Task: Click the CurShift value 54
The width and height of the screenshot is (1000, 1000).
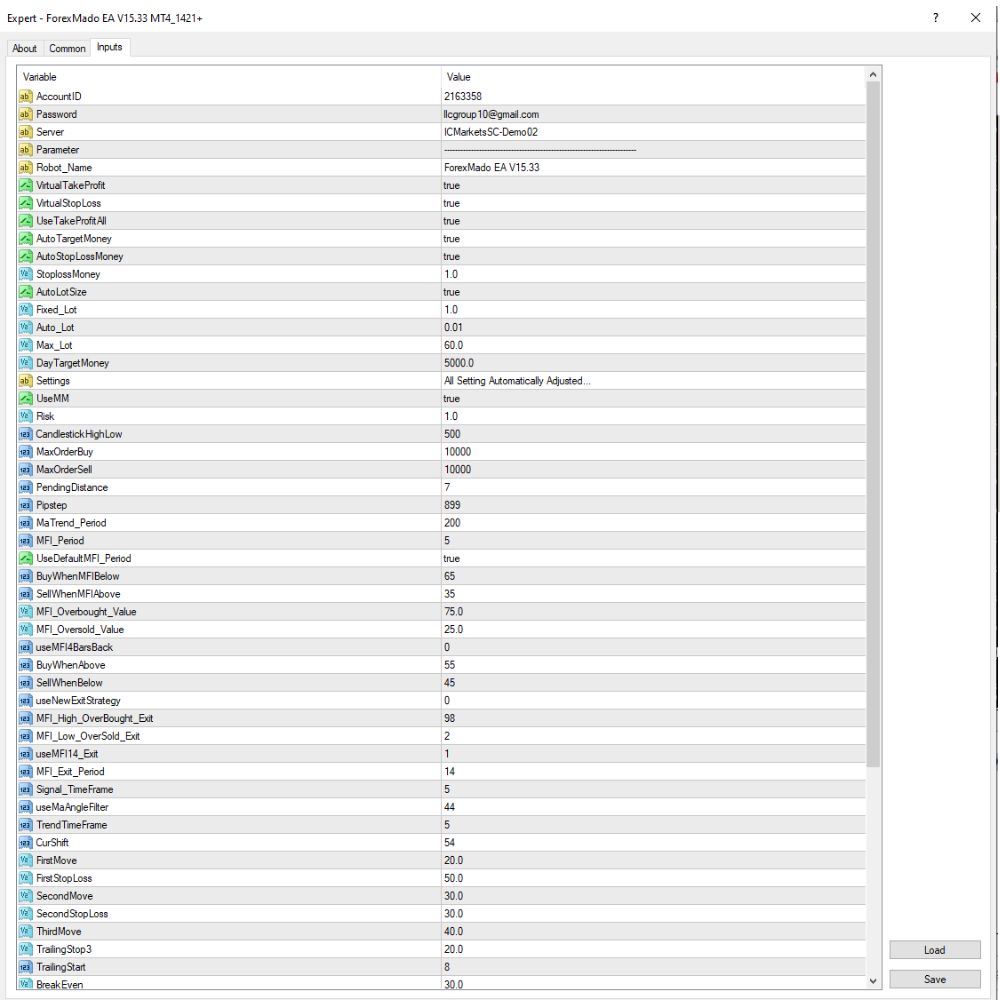Action: point(450,842)
